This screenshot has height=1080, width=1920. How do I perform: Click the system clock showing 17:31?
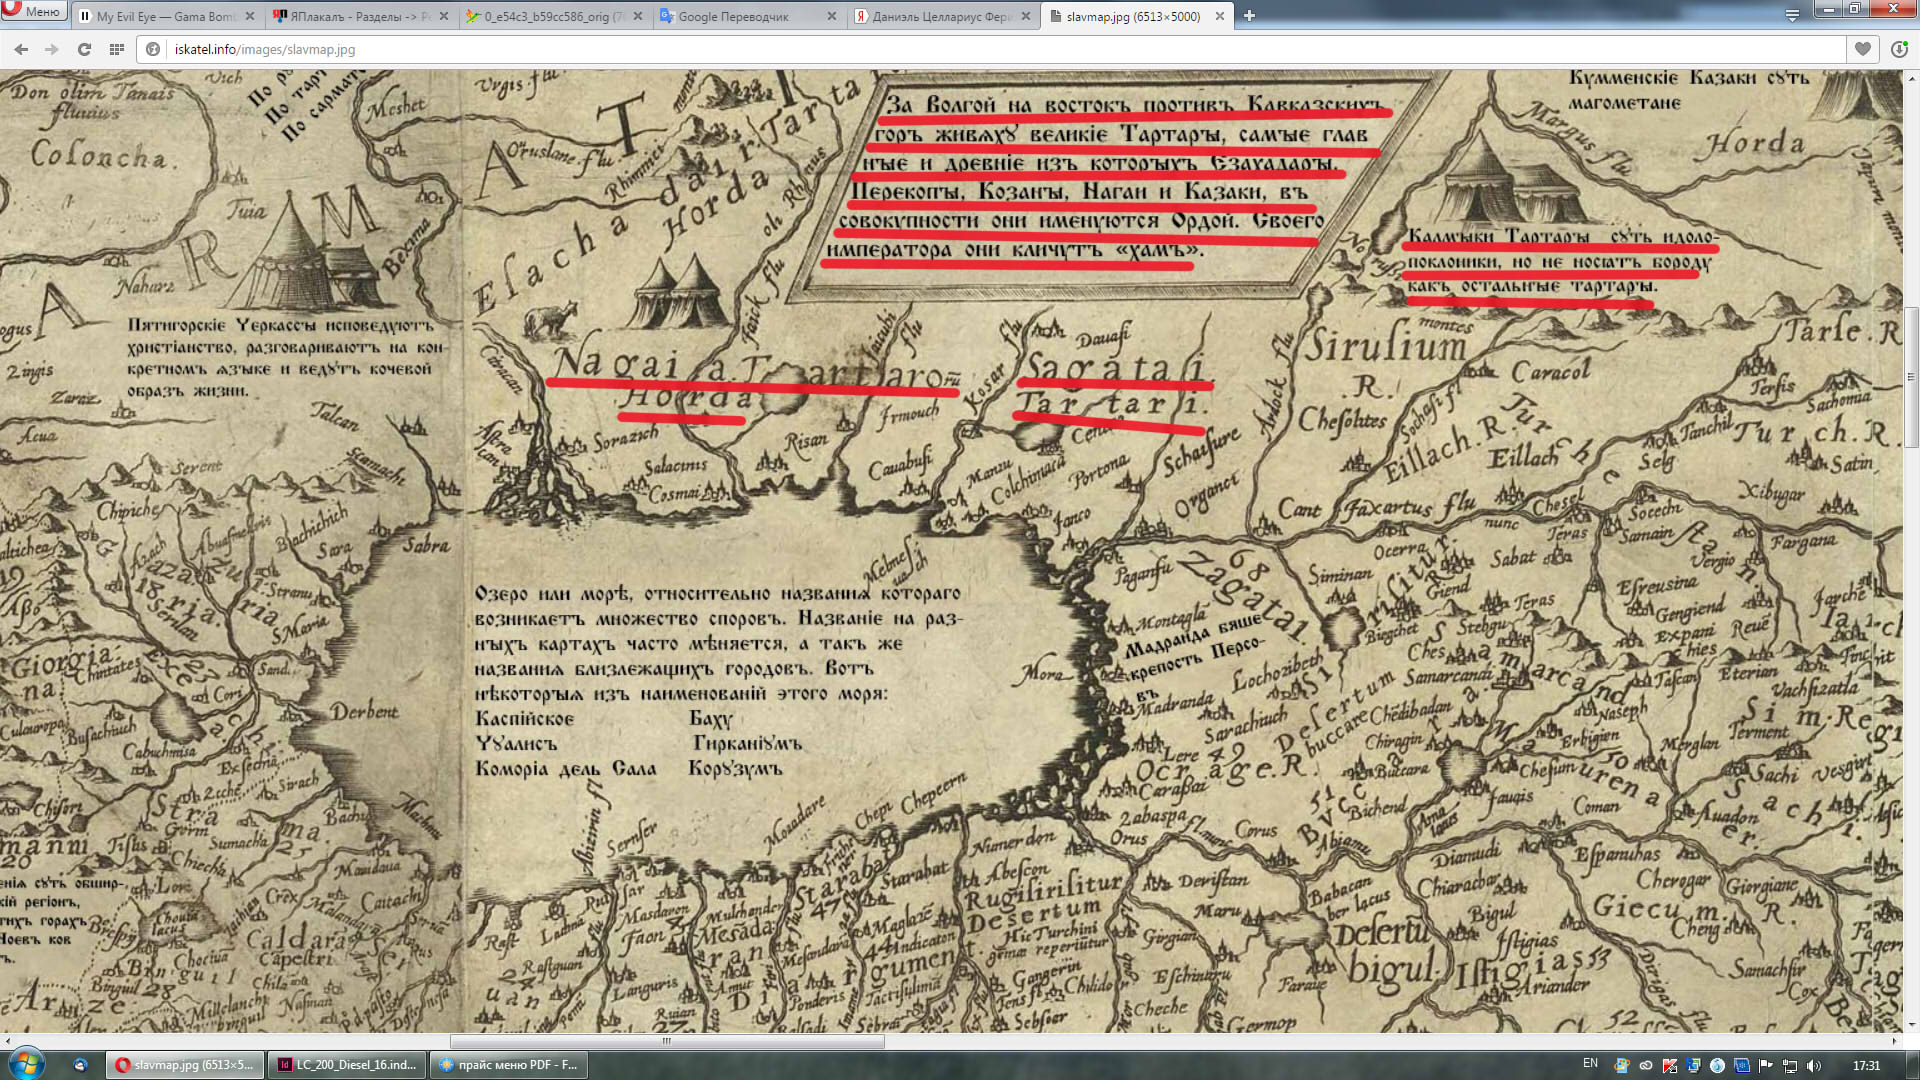(1866, 1066)
